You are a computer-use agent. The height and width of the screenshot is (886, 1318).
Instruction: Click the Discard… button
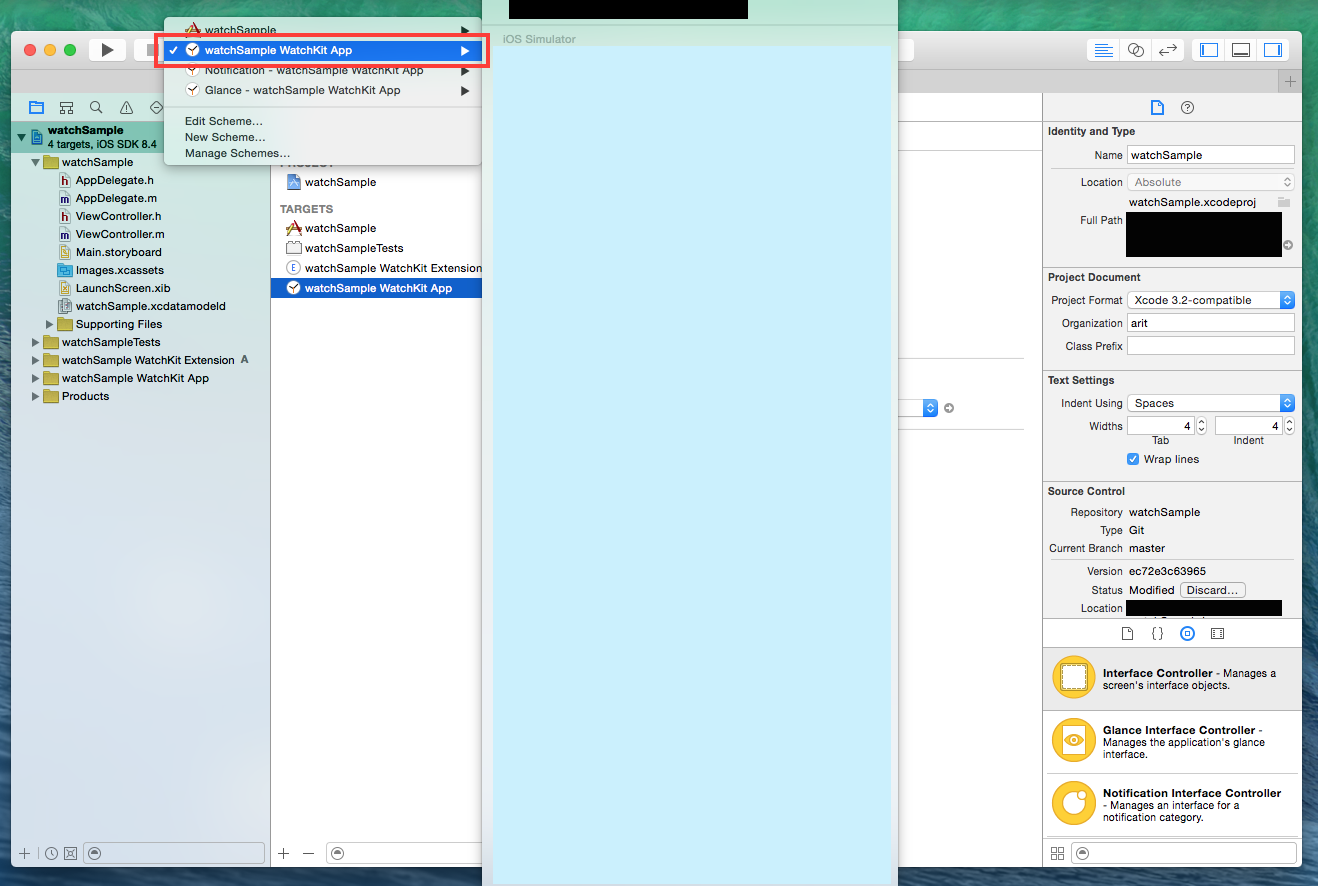pyautogui.click(x=1212, y=590)
